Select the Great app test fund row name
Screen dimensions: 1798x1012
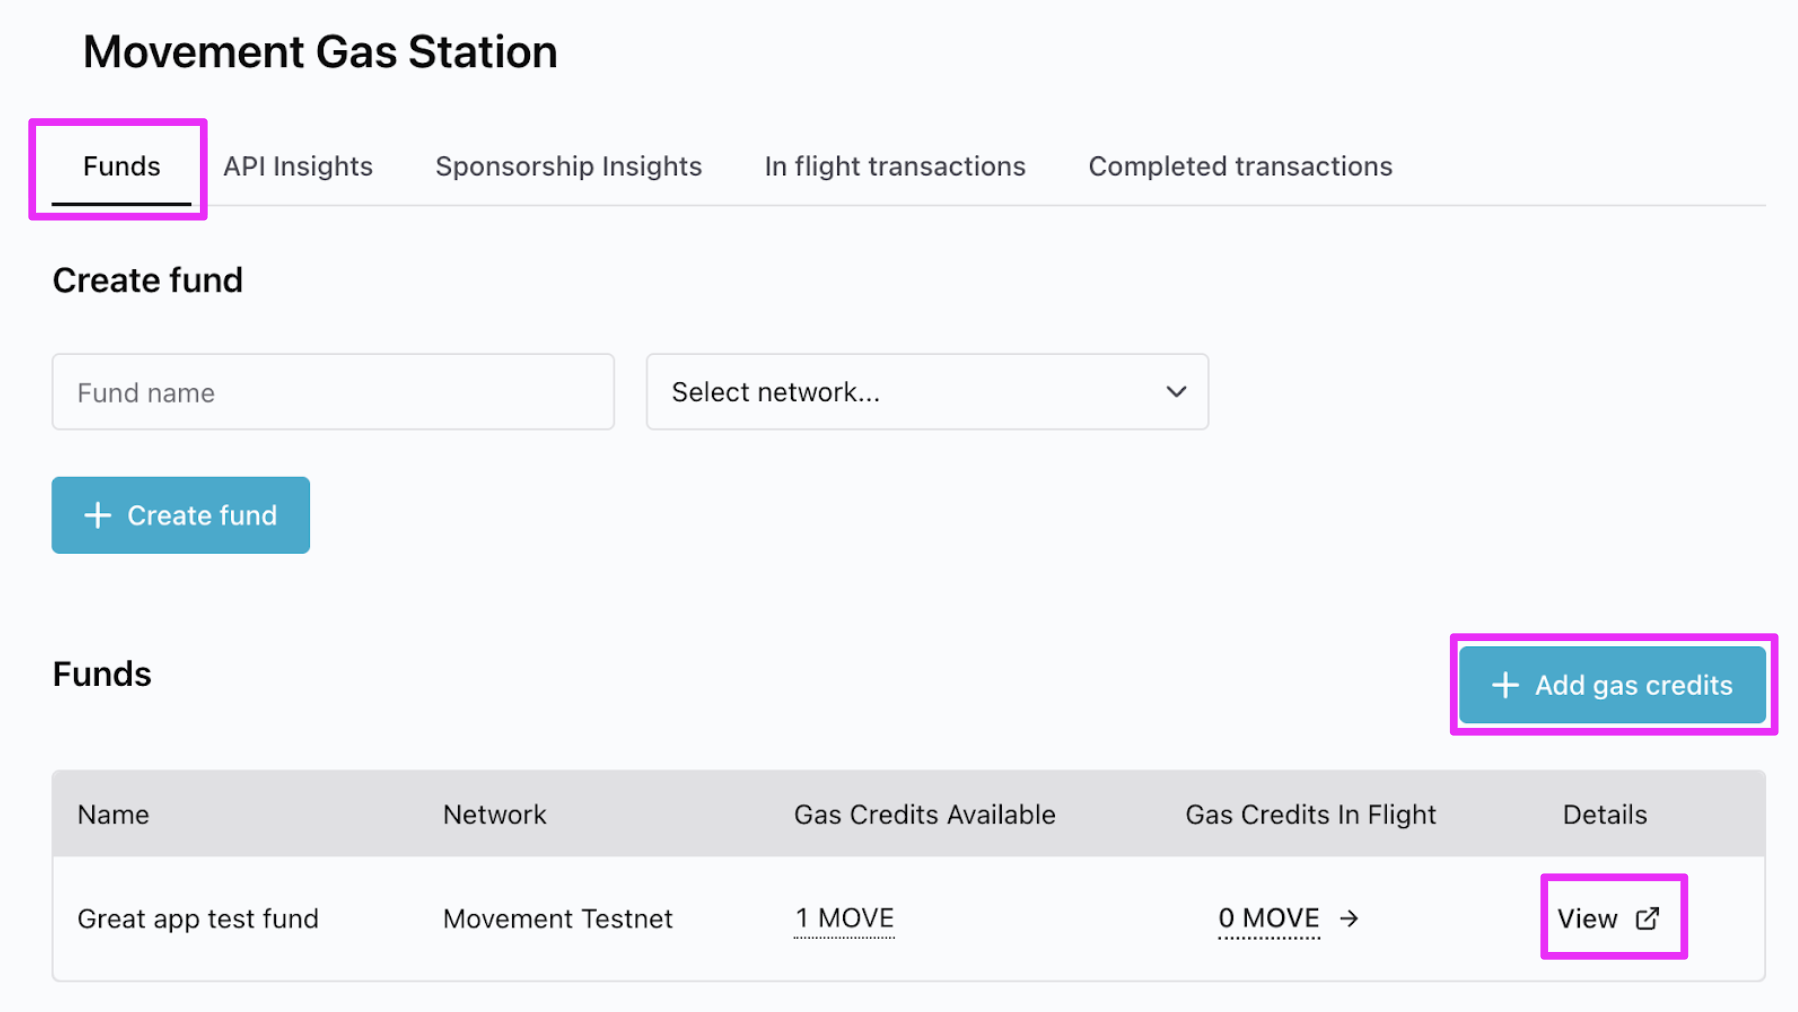[x=198, y=918]
